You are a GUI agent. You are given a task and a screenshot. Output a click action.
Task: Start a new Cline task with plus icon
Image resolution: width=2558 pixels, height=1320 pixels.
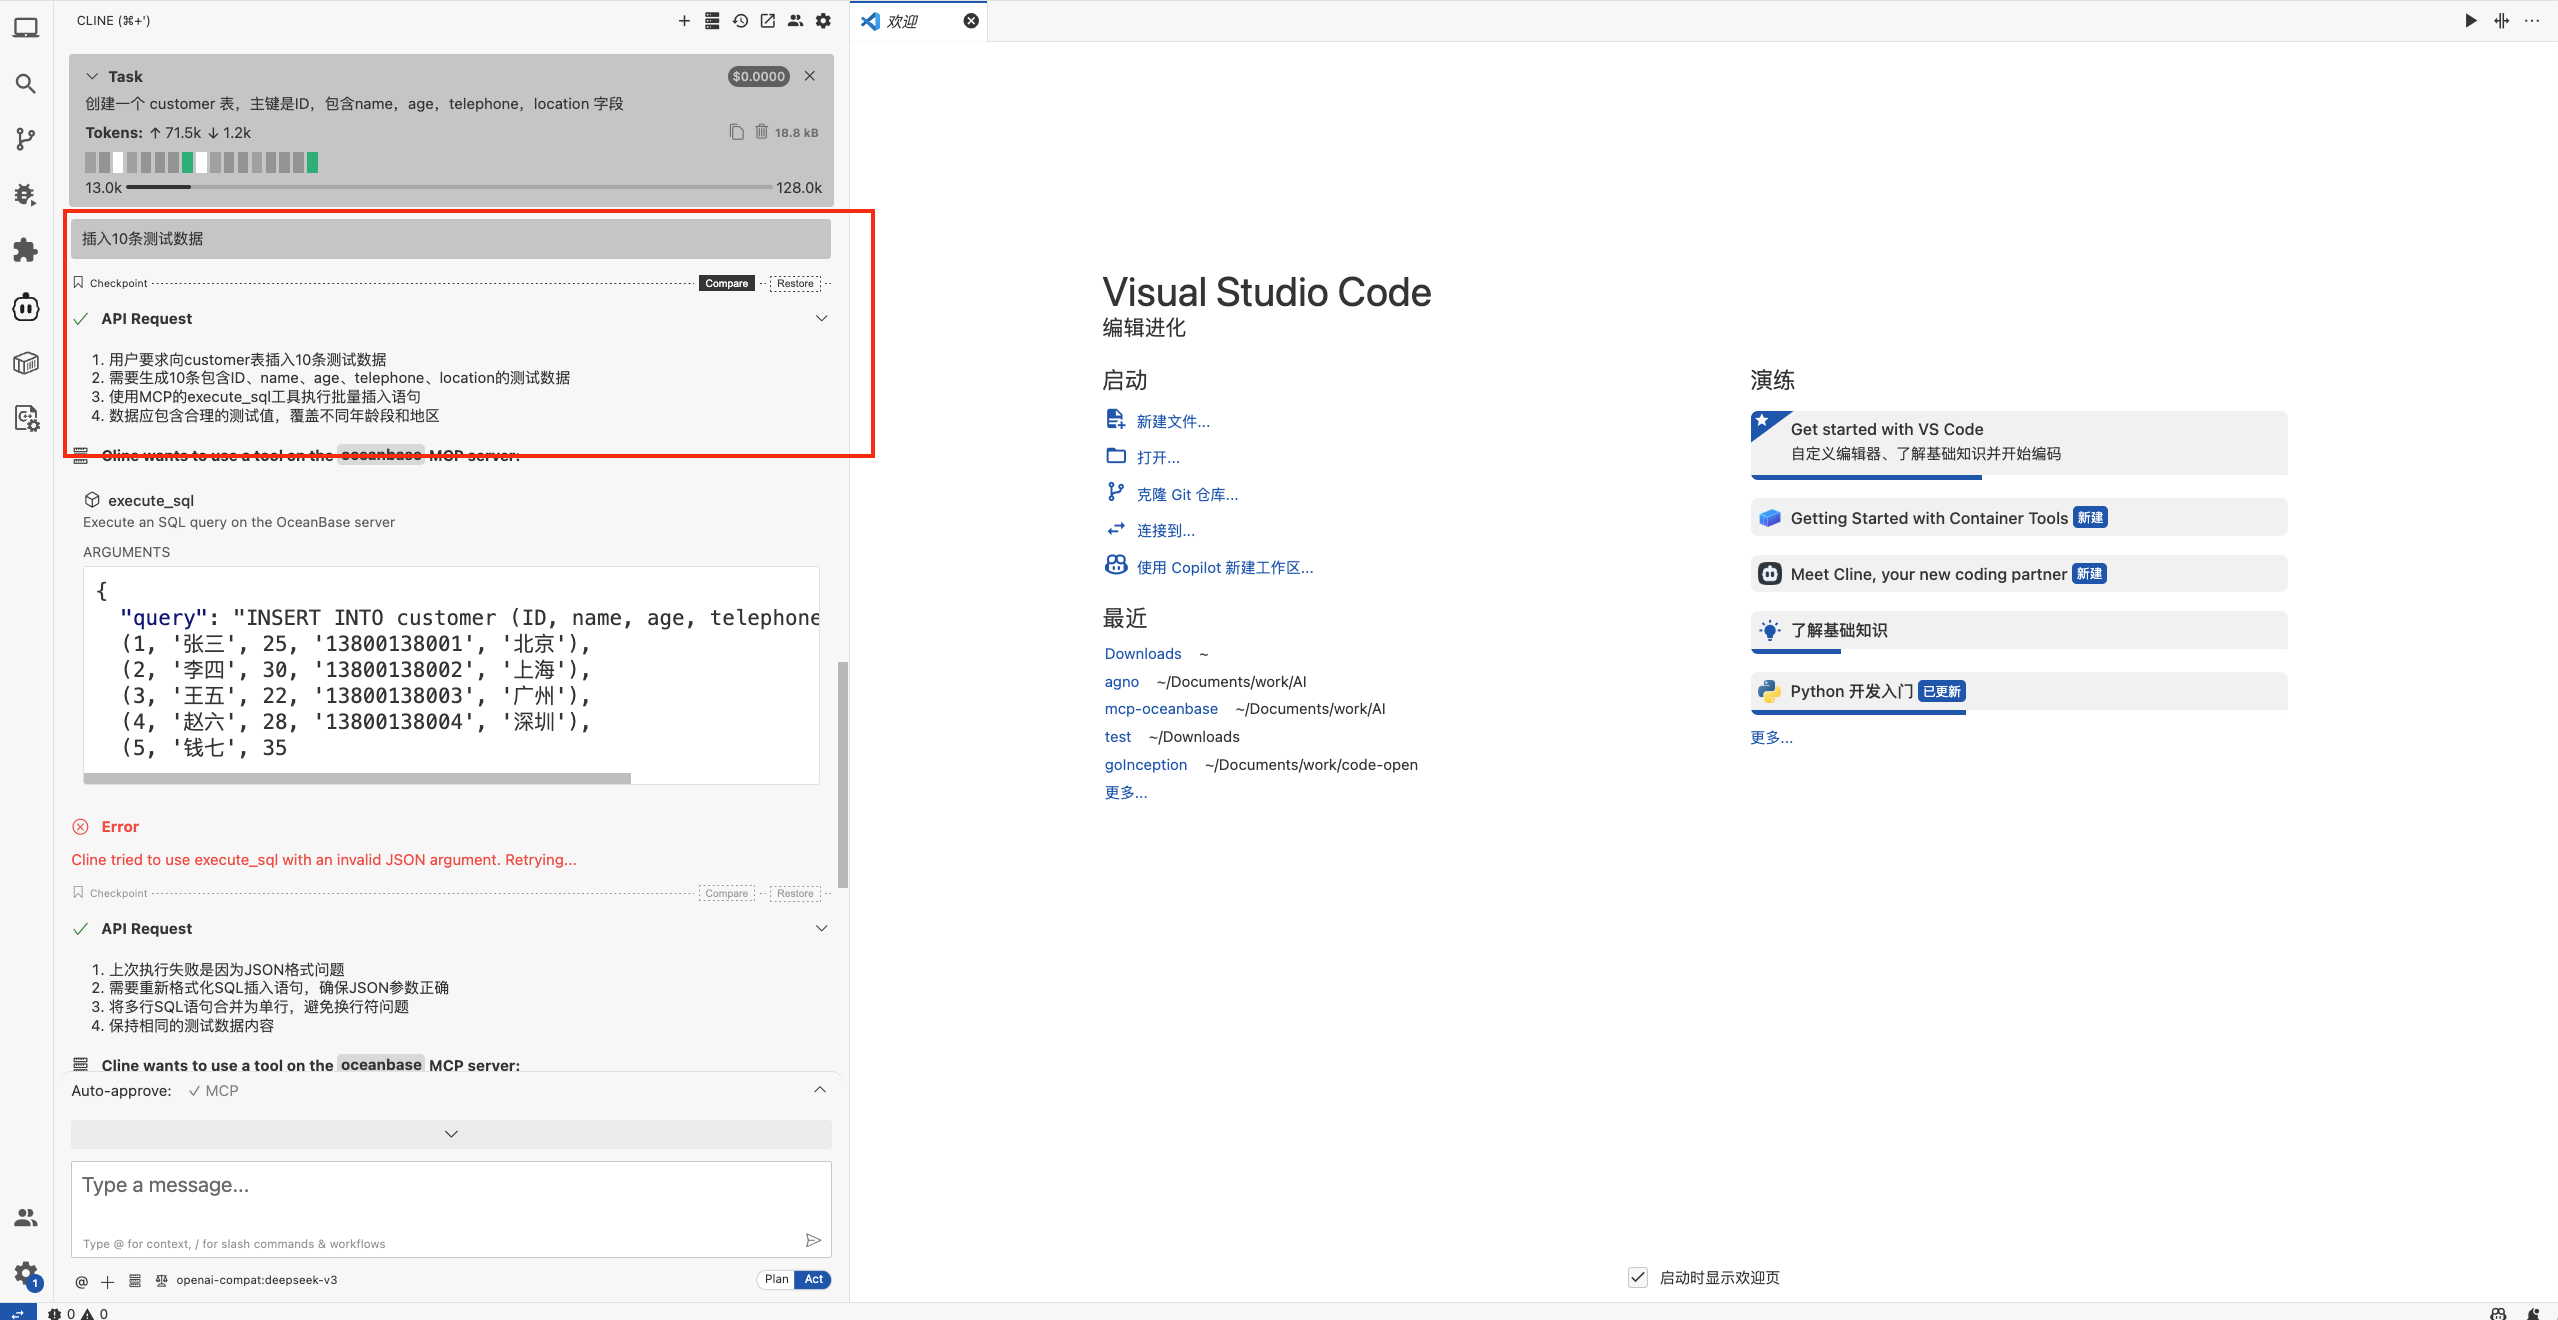684,21
